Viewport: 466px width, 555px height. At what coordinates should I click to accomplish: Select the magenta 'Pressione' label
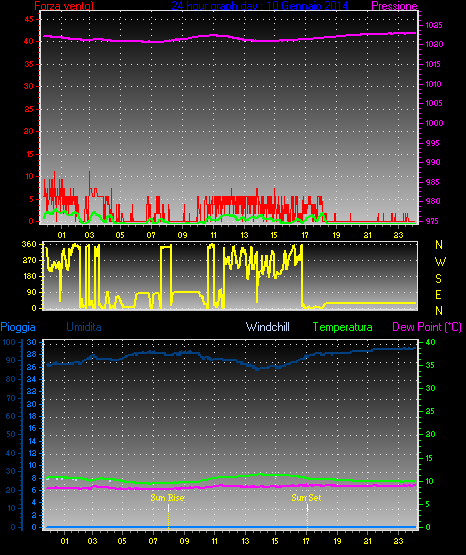tap(394, 6)
